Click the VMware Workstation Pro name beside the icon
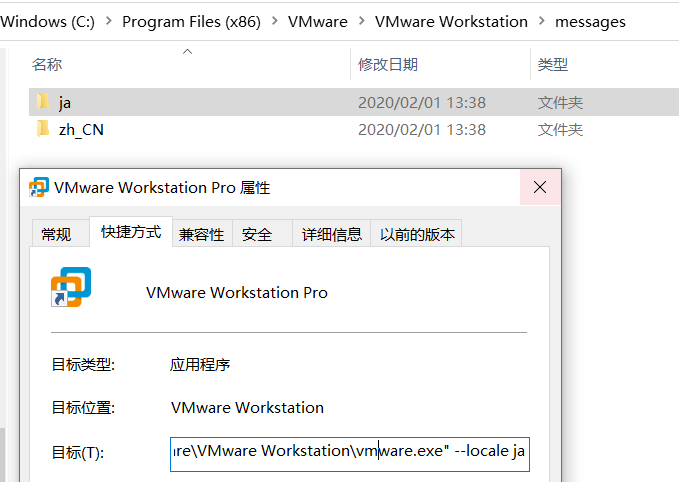This screenshot has width=679, height=482. 237,293
